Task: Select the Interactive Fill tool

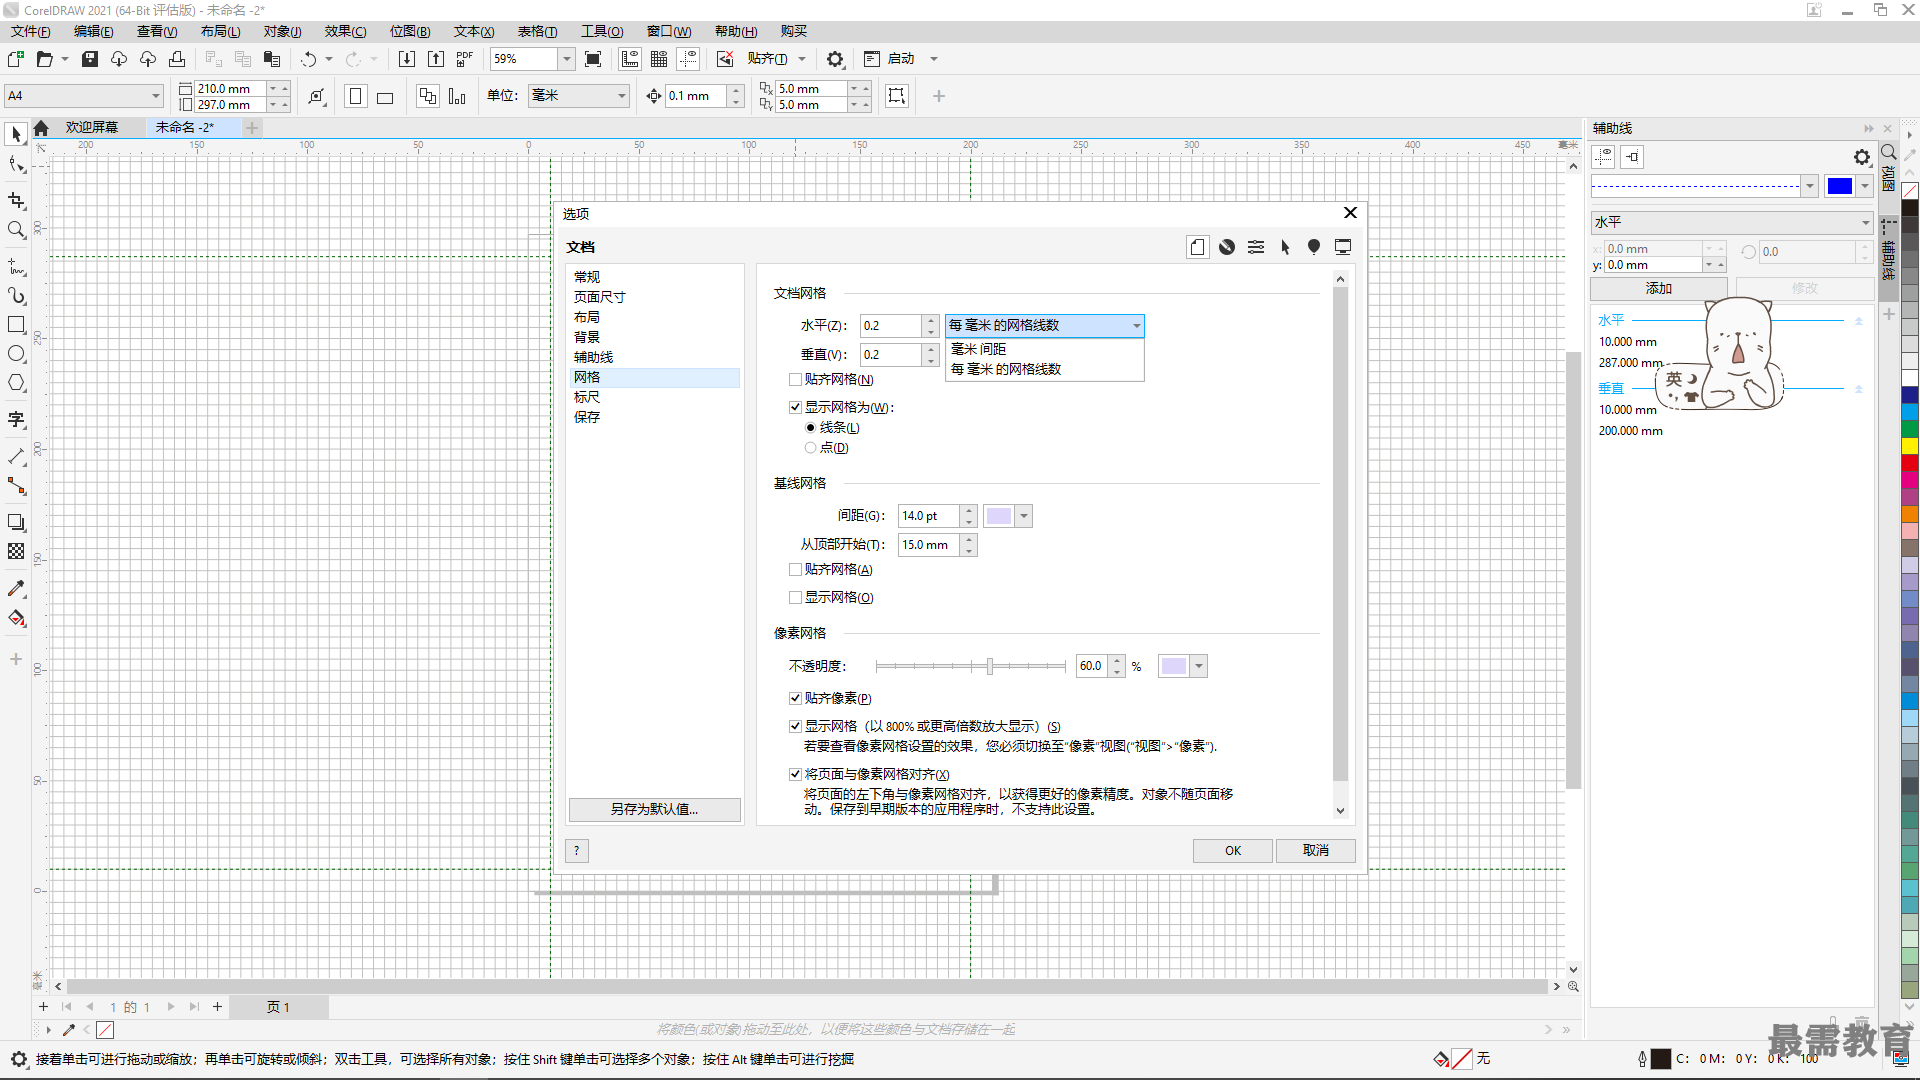Action: coord(16,618)
